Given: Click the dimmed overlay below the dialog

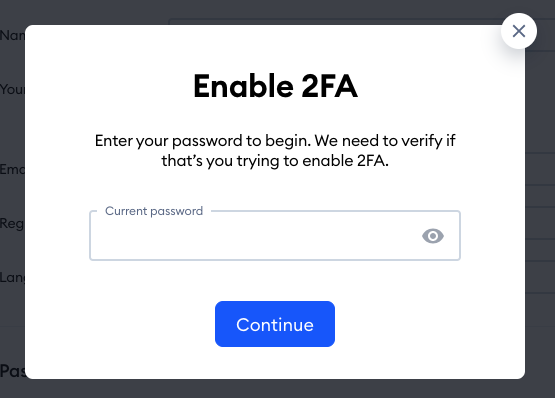Looking at the screenshot, I should click(278, 389).
